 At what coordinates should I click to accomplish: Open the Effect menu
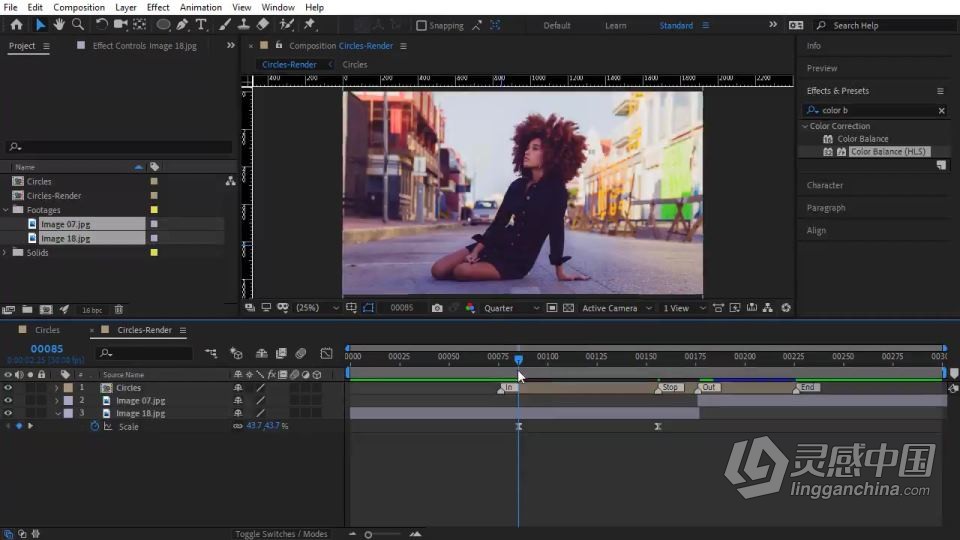pos(158,7)
